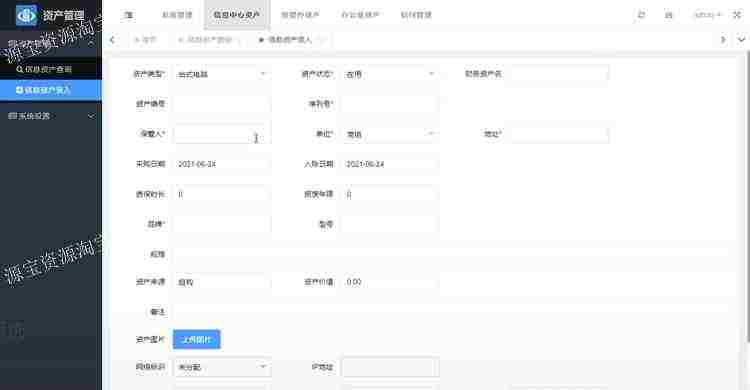
Task: Click the refresh icon in the top bar
Action: 641,15
